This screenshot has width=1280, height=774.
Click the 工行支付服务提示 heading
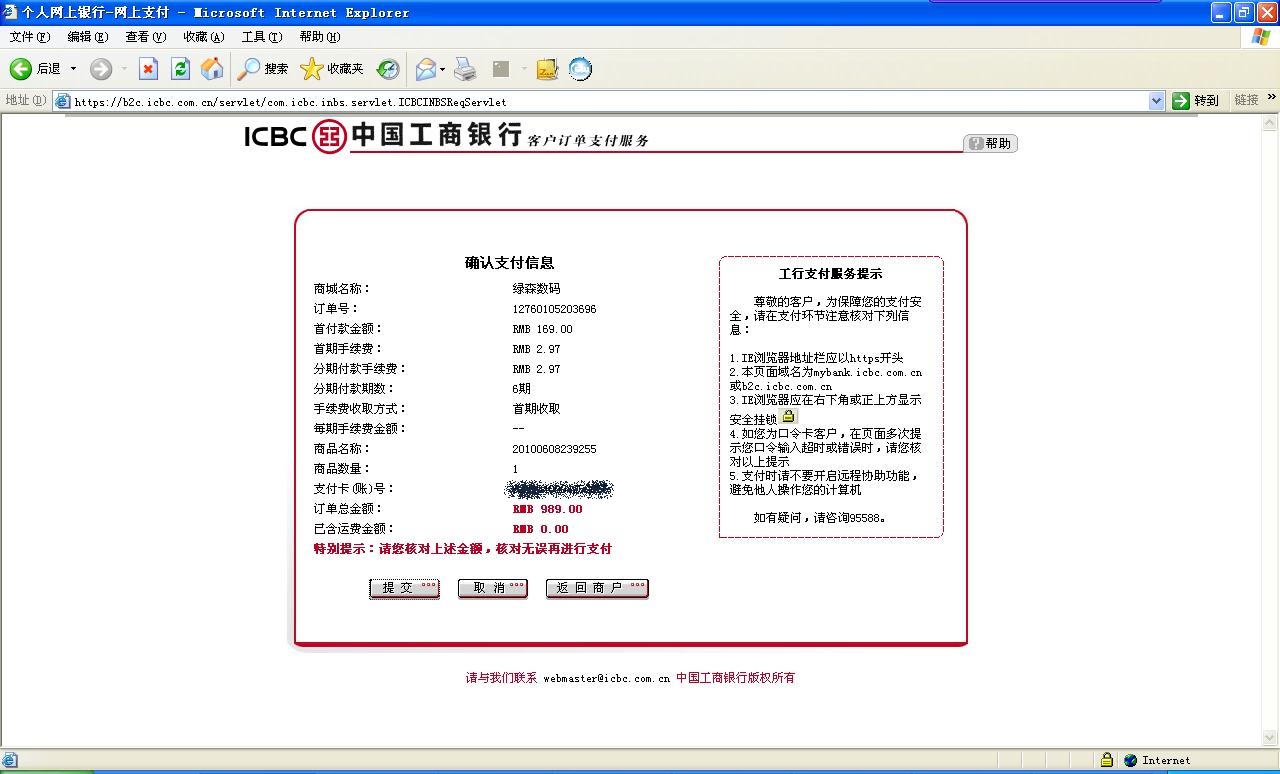pyautogui.click(x=831, y=274)
